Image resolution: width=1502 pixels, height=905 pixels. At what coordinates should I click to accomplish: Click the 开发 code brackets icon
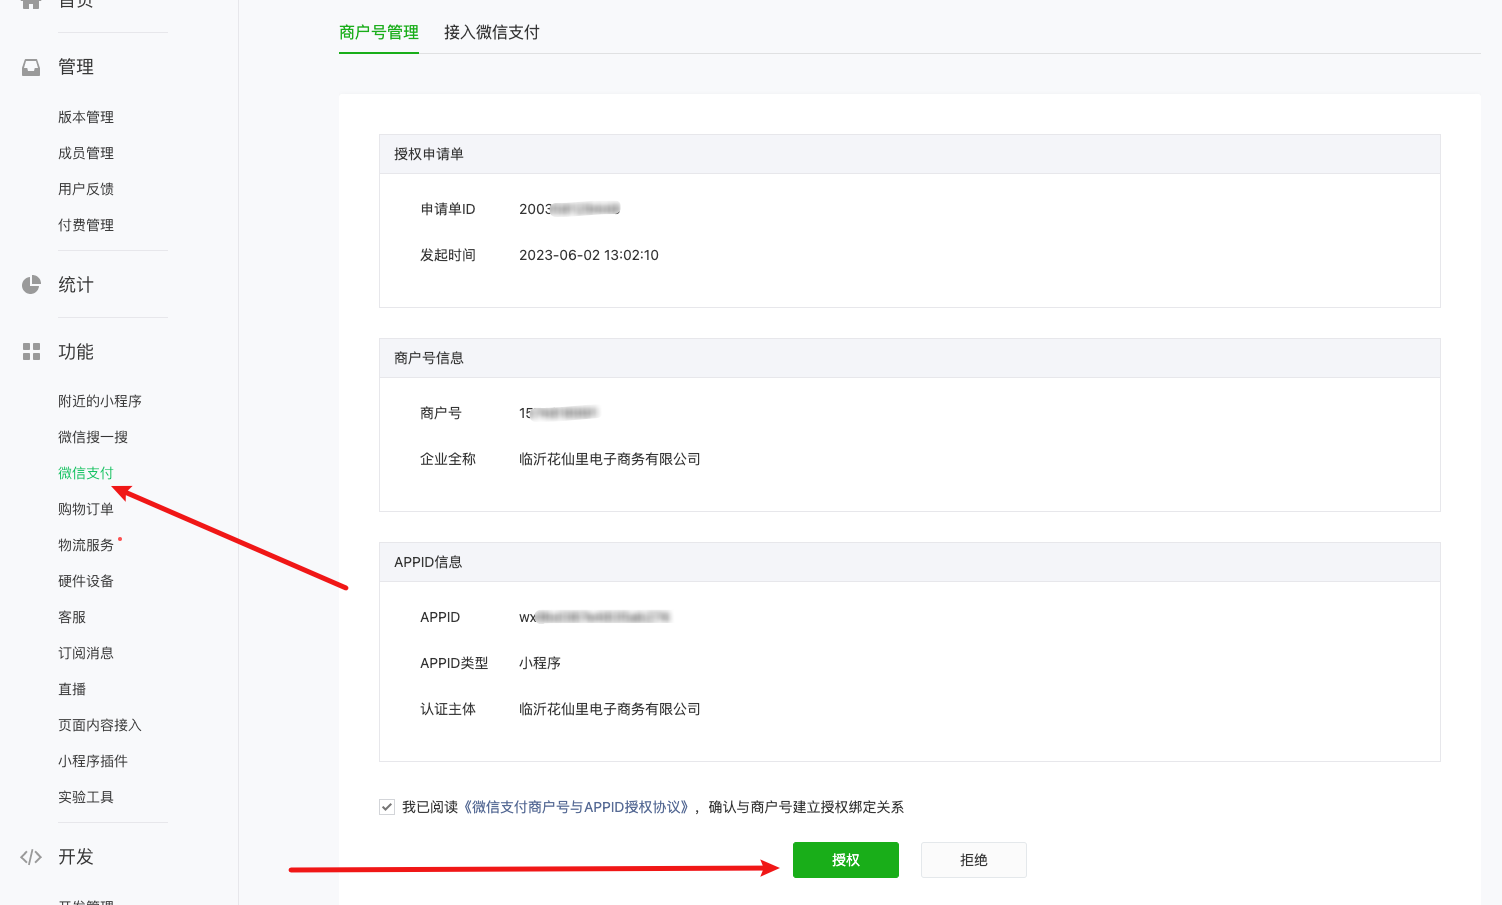click(x=31, y=857)
